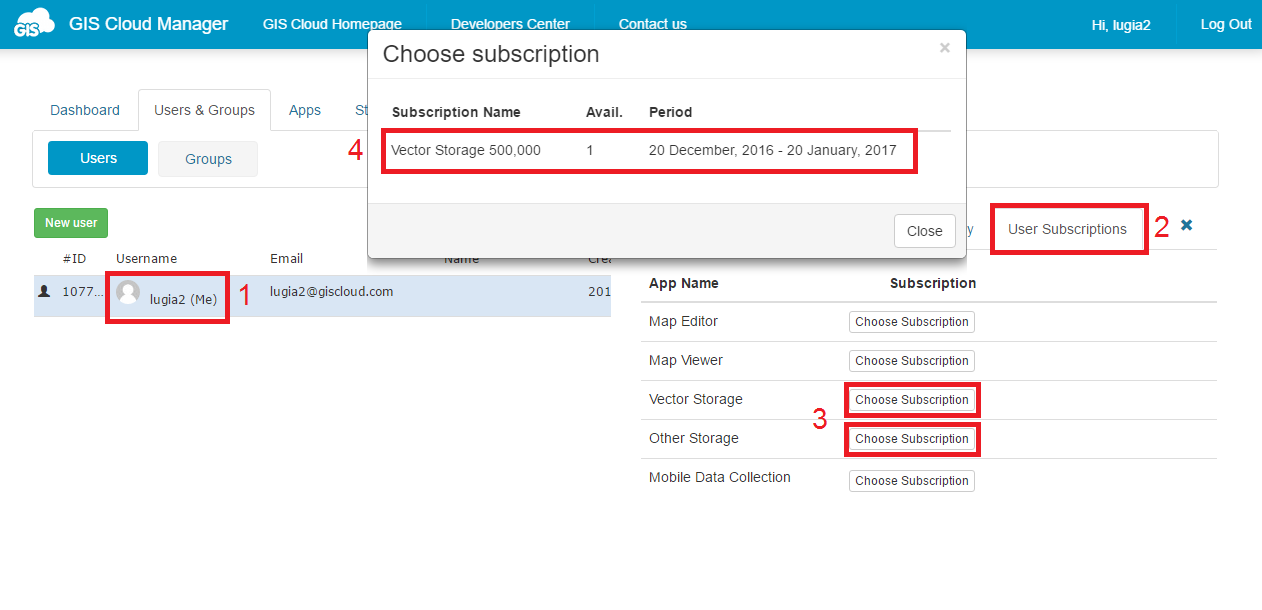Select the Vector Storage 500,000 subscription row
This screenshot has width=1262, height=610.
648,151
